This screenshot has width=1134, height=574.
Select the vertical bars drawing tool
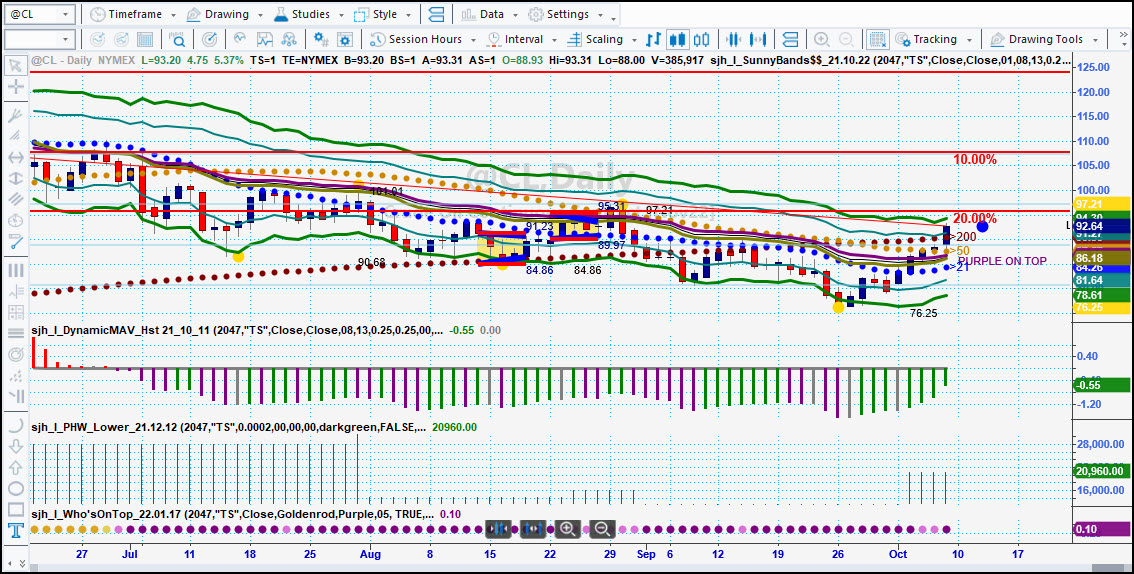[x=14, y=270]
